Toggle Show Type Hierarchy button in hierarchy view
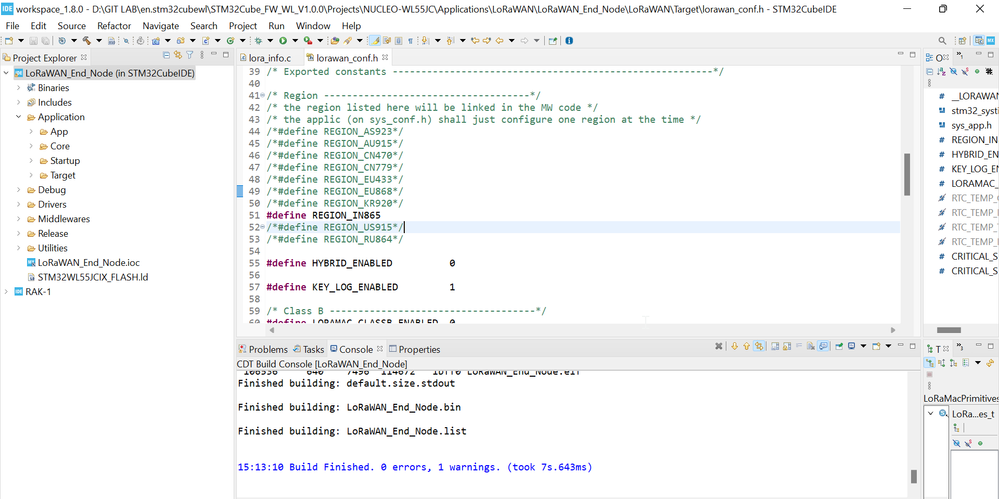 929,362
